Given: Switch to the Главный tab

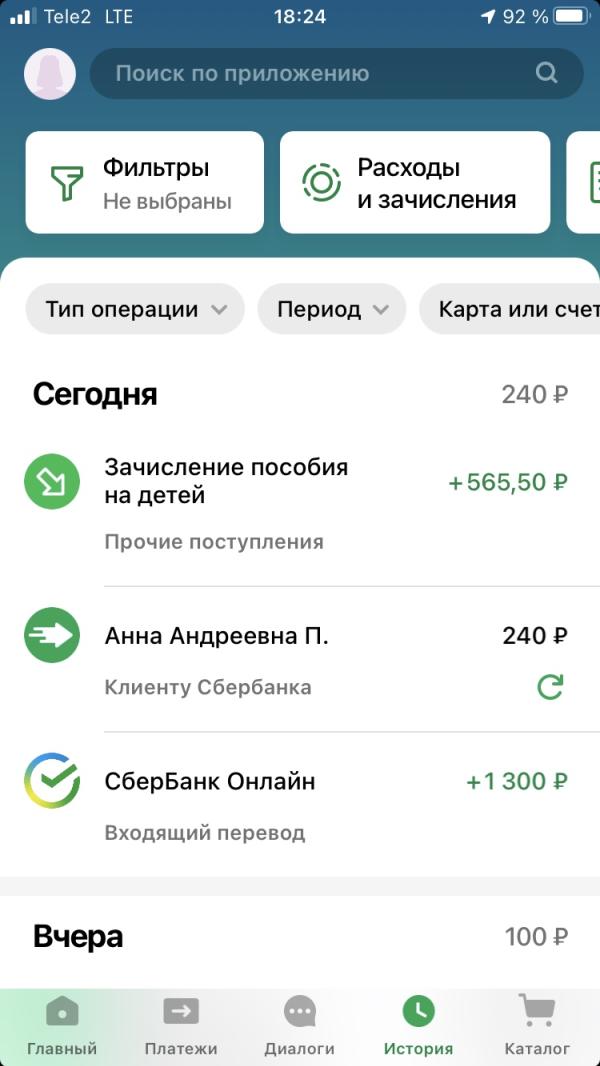Looking at the screenshot, I should pos(62,1026).
